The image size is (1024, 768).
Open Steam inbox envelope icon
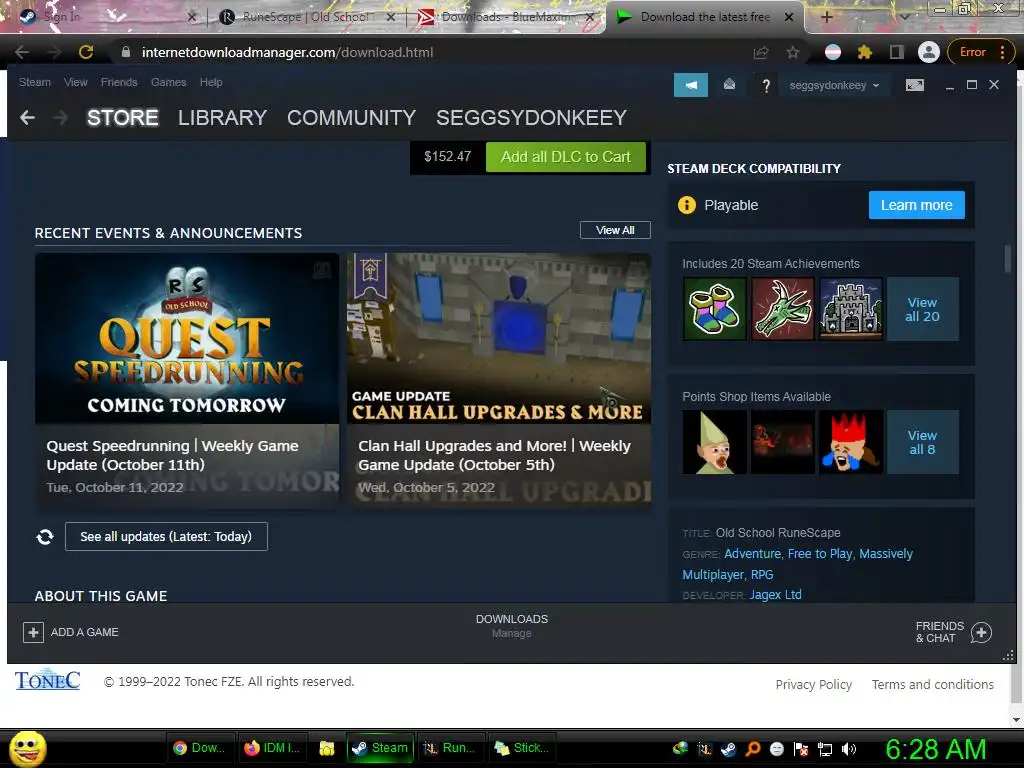tap(729, 84)
